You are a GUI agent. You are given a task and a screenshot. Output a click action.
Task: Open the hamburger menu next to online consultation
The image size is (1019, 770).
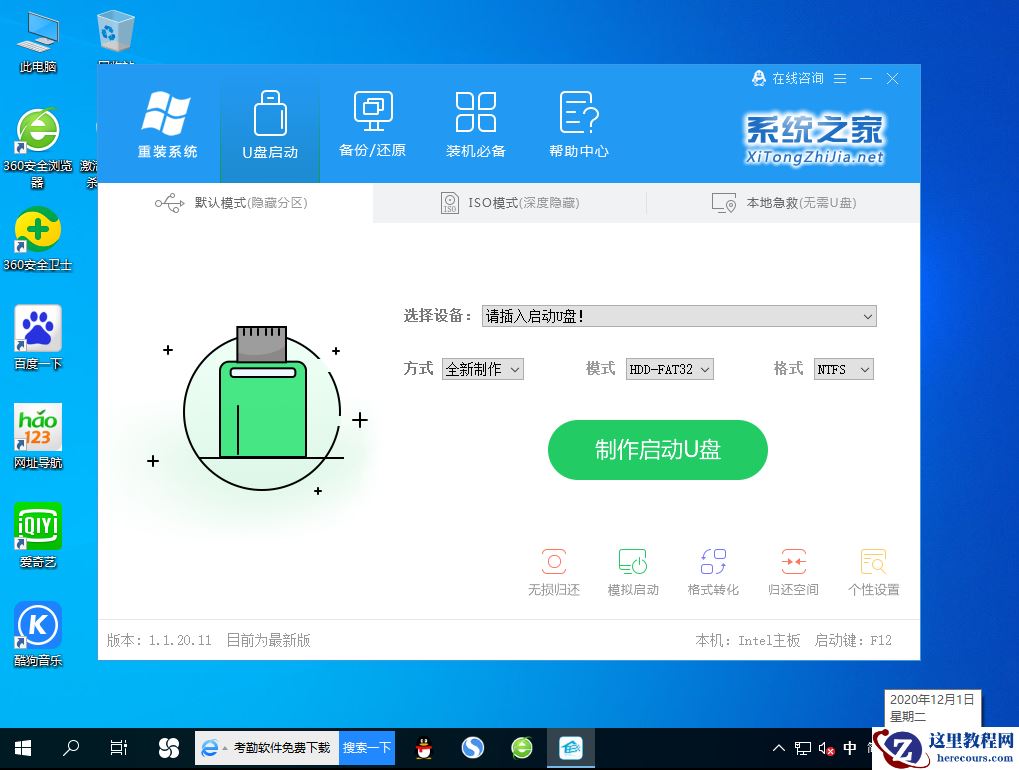(x=840, y=78)
